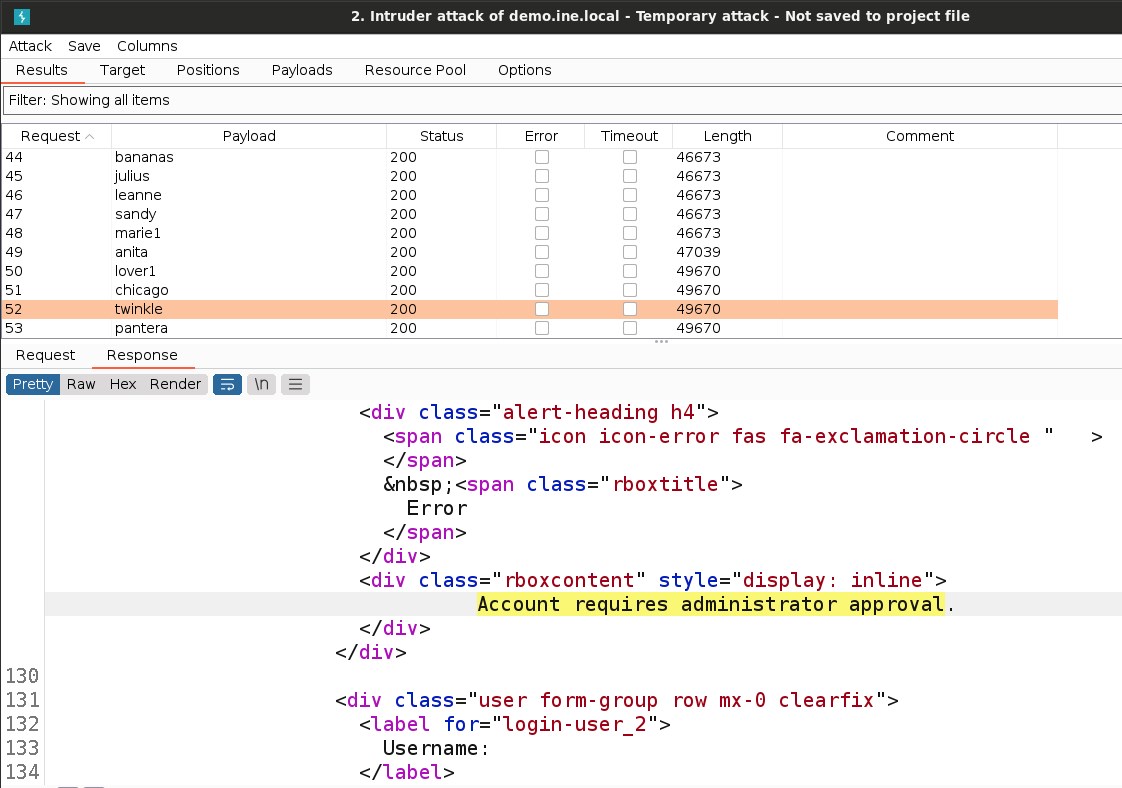
Task: Select the Raw view button
Action: point(81,384)
